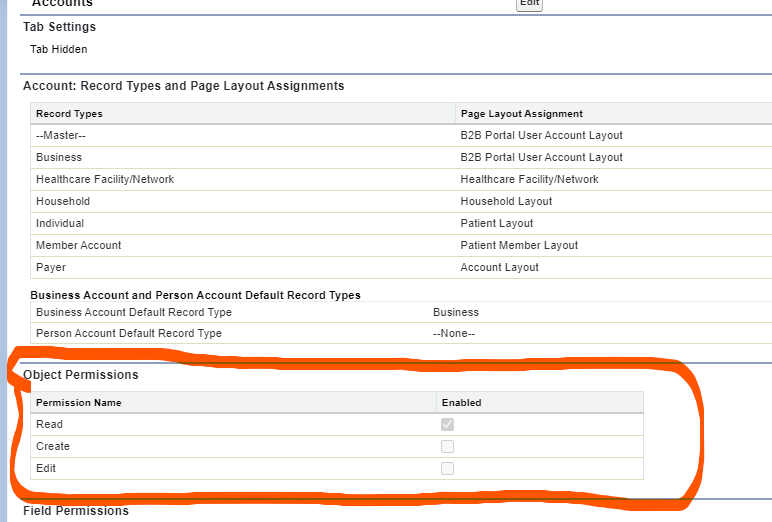The height and width of the screenshot is (522, 772).
Task: Toggle the Read permission checkbox
Action: pyautogui.click(x=448, y=424)
